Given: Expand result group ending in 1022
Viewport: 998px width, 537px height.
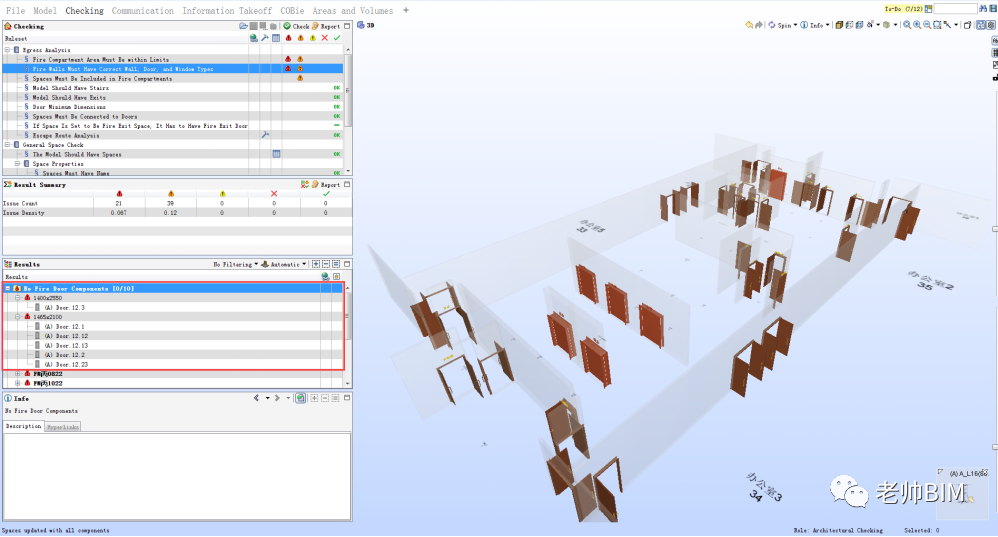Looking at the screenshot, I should tap(18, 384).
